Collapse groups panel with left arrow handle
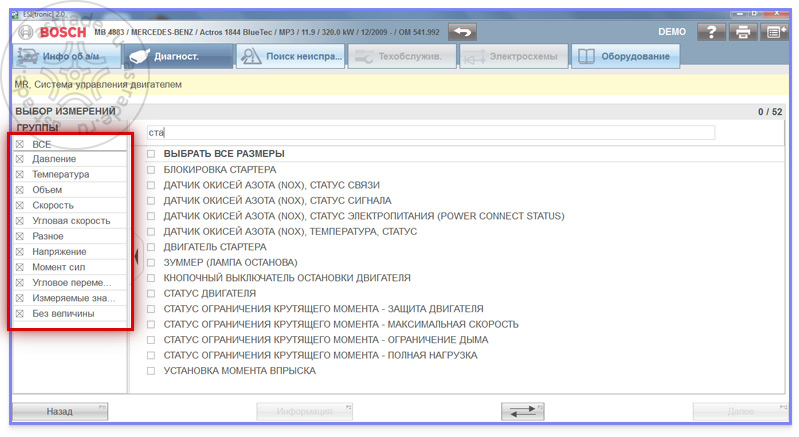799x437 pixels. tap(136, 256)
